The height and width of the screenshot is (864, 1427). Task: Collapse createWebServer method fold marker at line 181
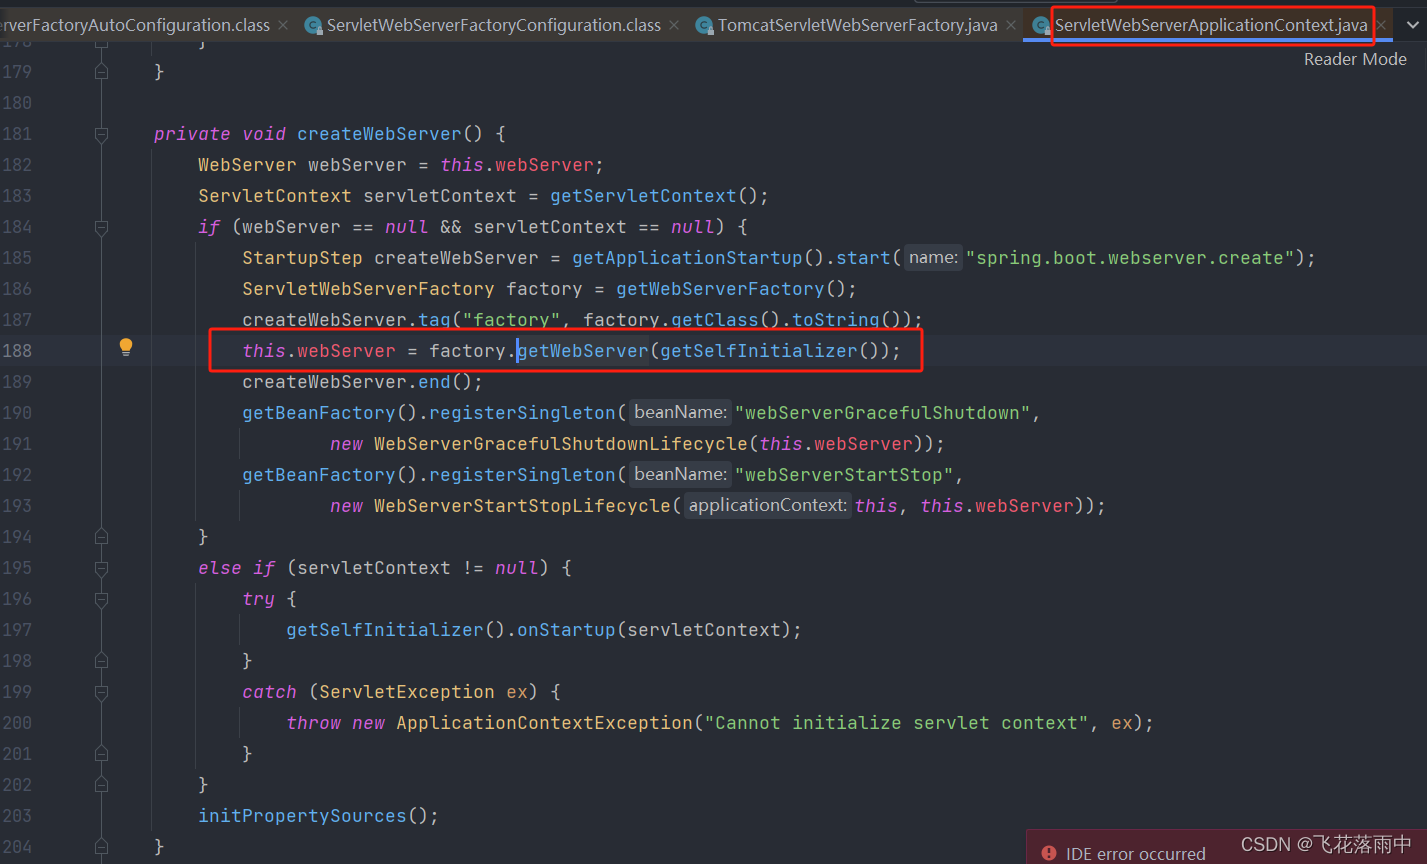(x=101, y=134)
